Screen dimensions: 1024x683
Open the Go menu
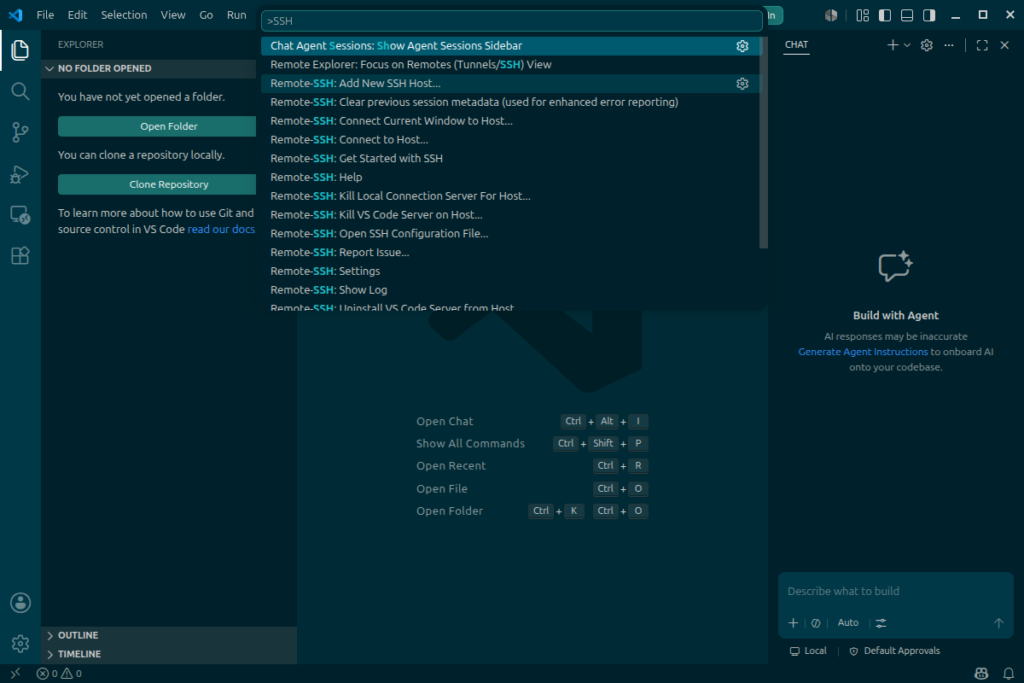(x=206, y=14)
